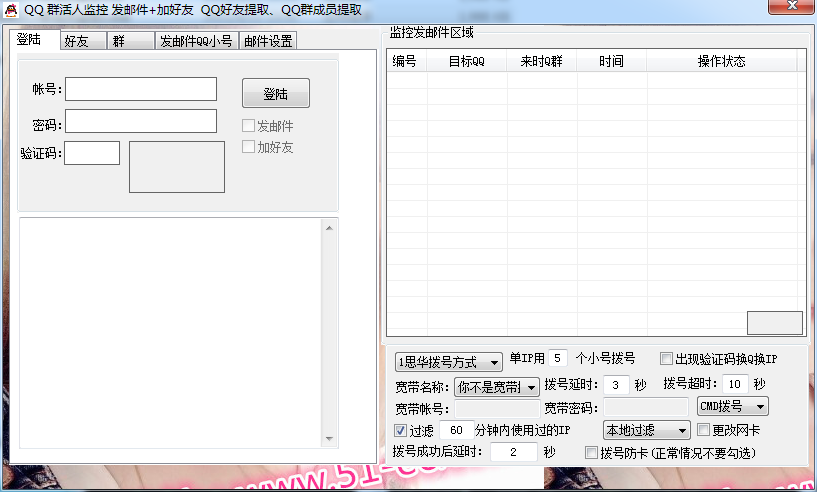The height and width of the screenshot is (492, 817).
Task: Click the 时间 column header
Action: (x=612, y=61)
